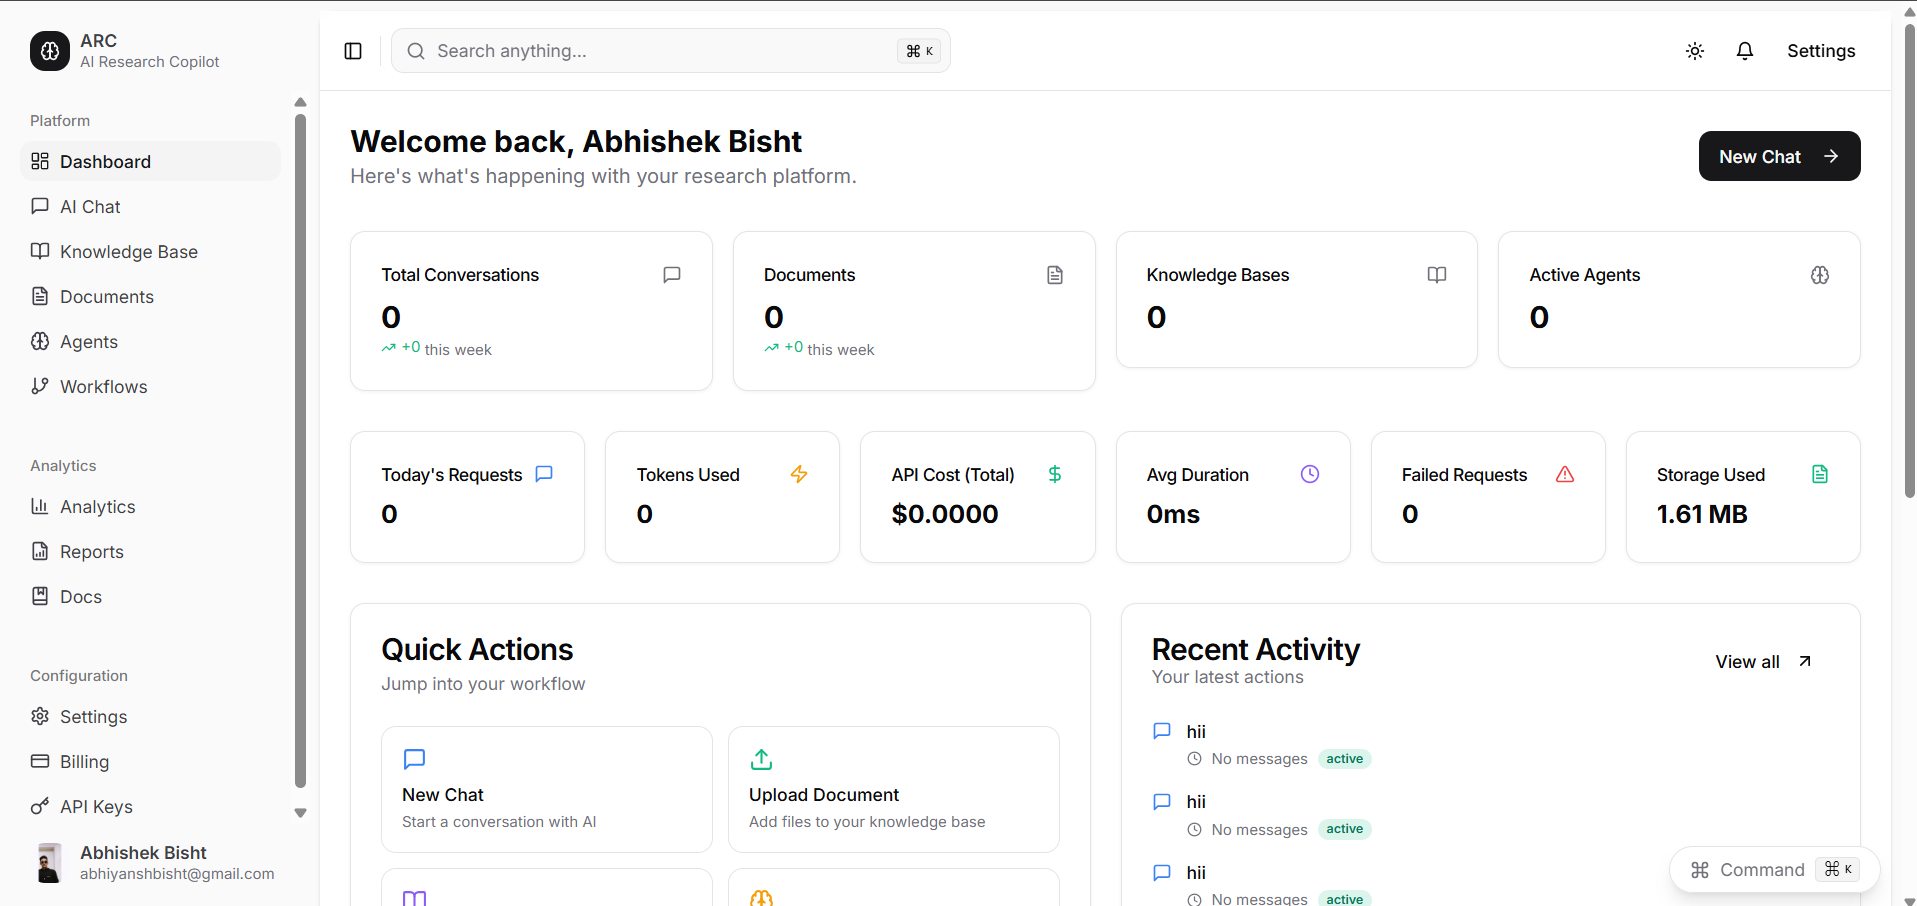Click Tokens Used lightning bolt icon
Viewport: 1917px width, 906px height.
(x=799, y=474)
